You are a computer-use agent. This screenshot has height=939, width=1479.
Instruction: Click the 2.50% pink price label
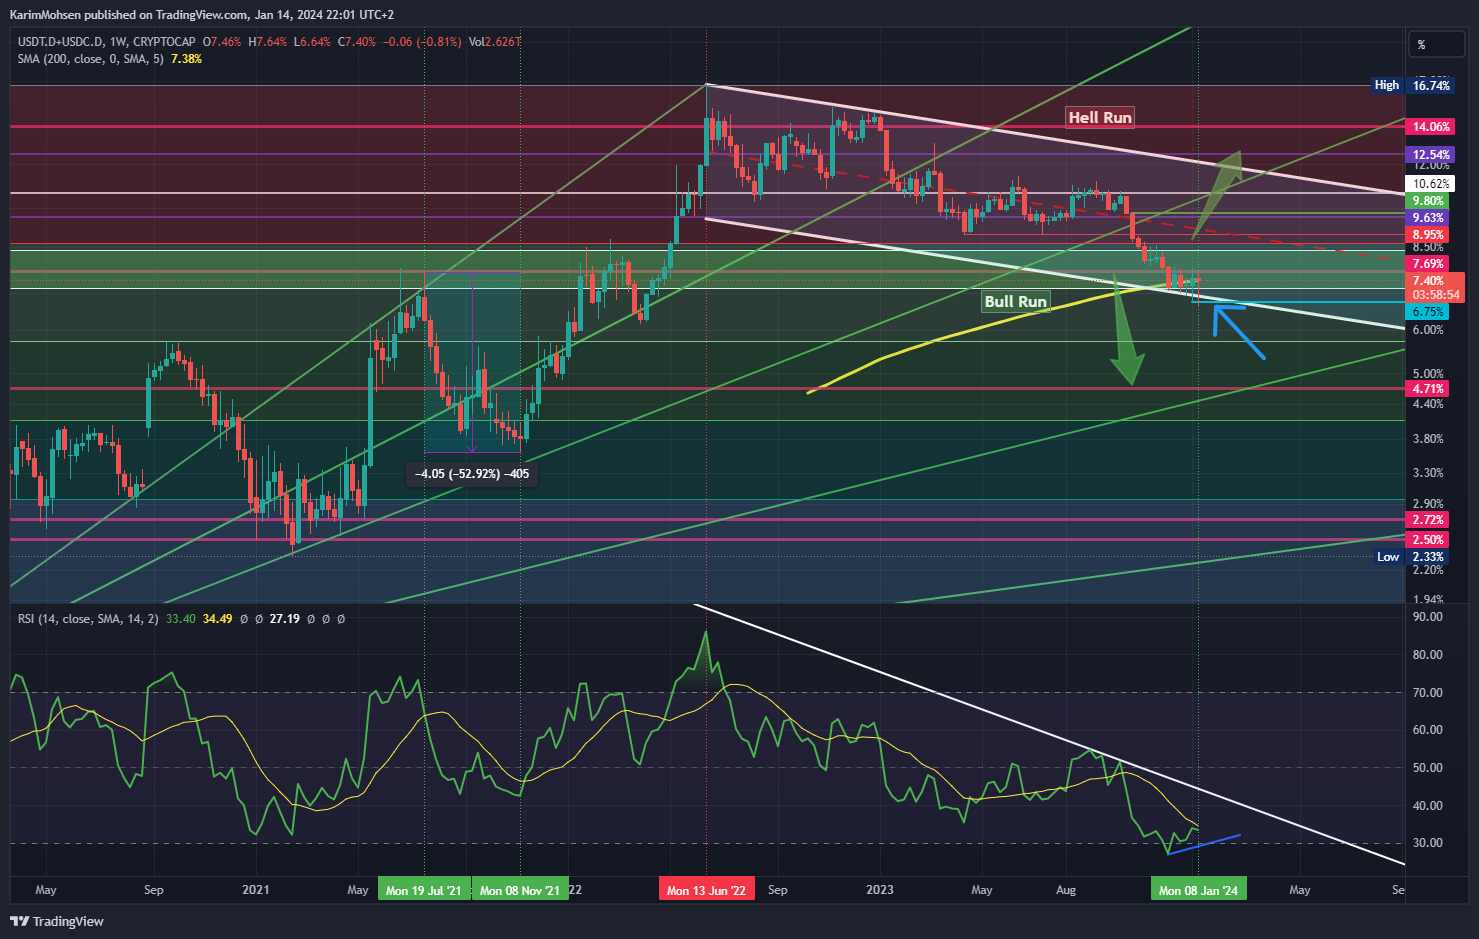click(1427, 540)
